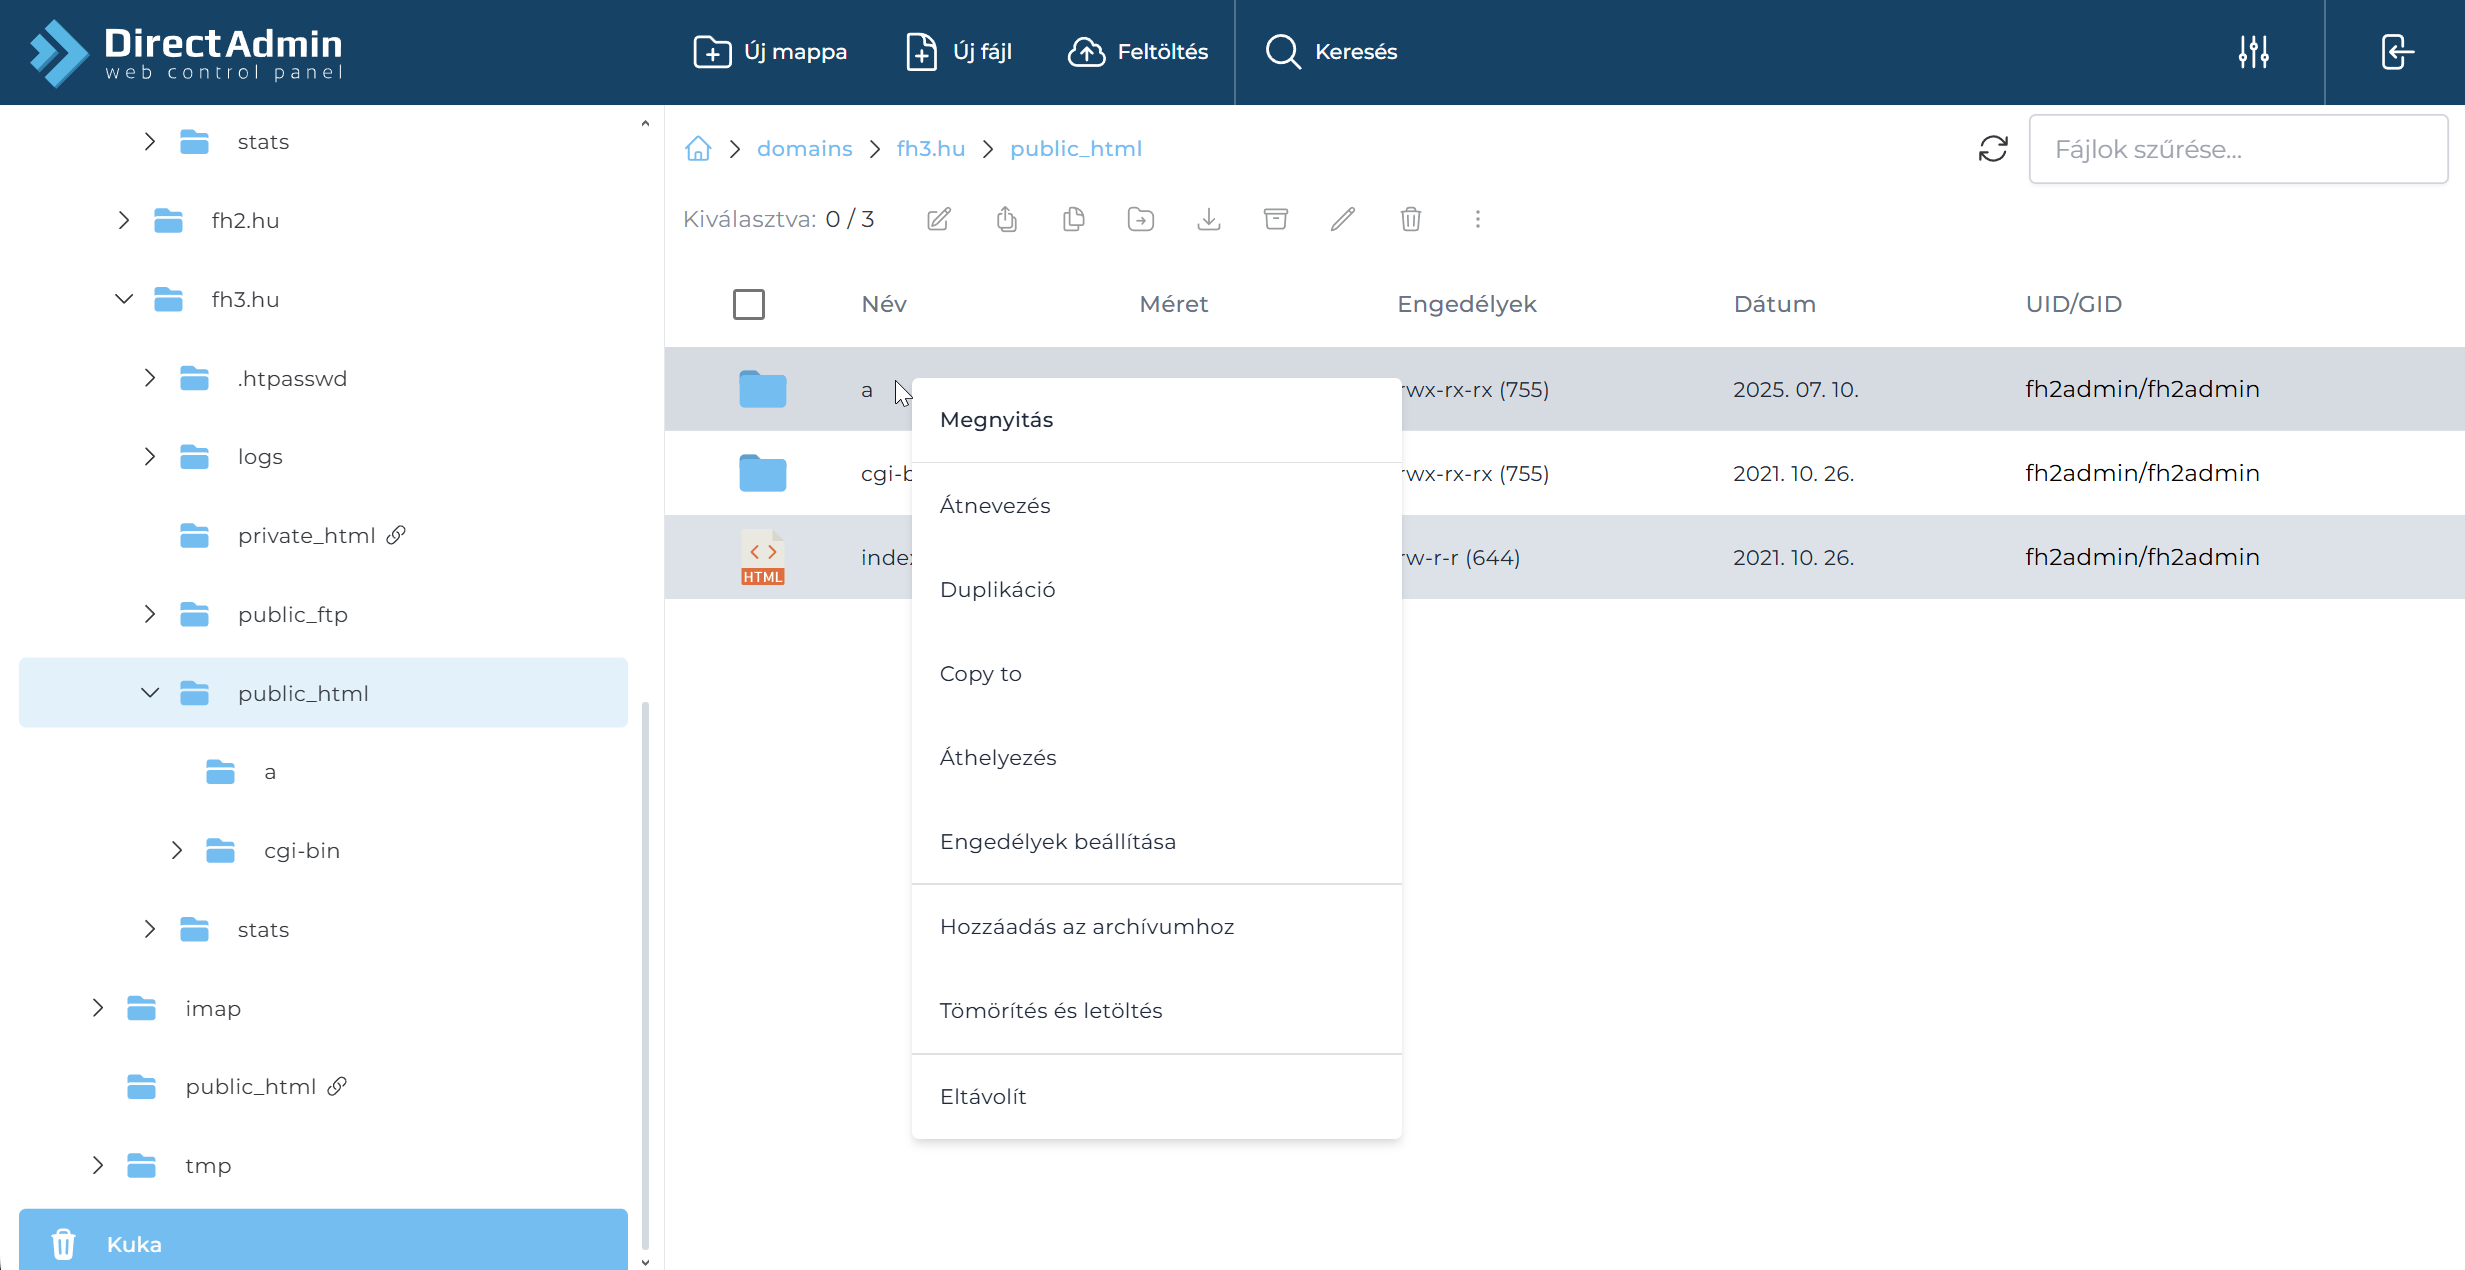Expand the imap tree folder
This screenshot has height=1270, width=2465.
[x=98, y=1008]
